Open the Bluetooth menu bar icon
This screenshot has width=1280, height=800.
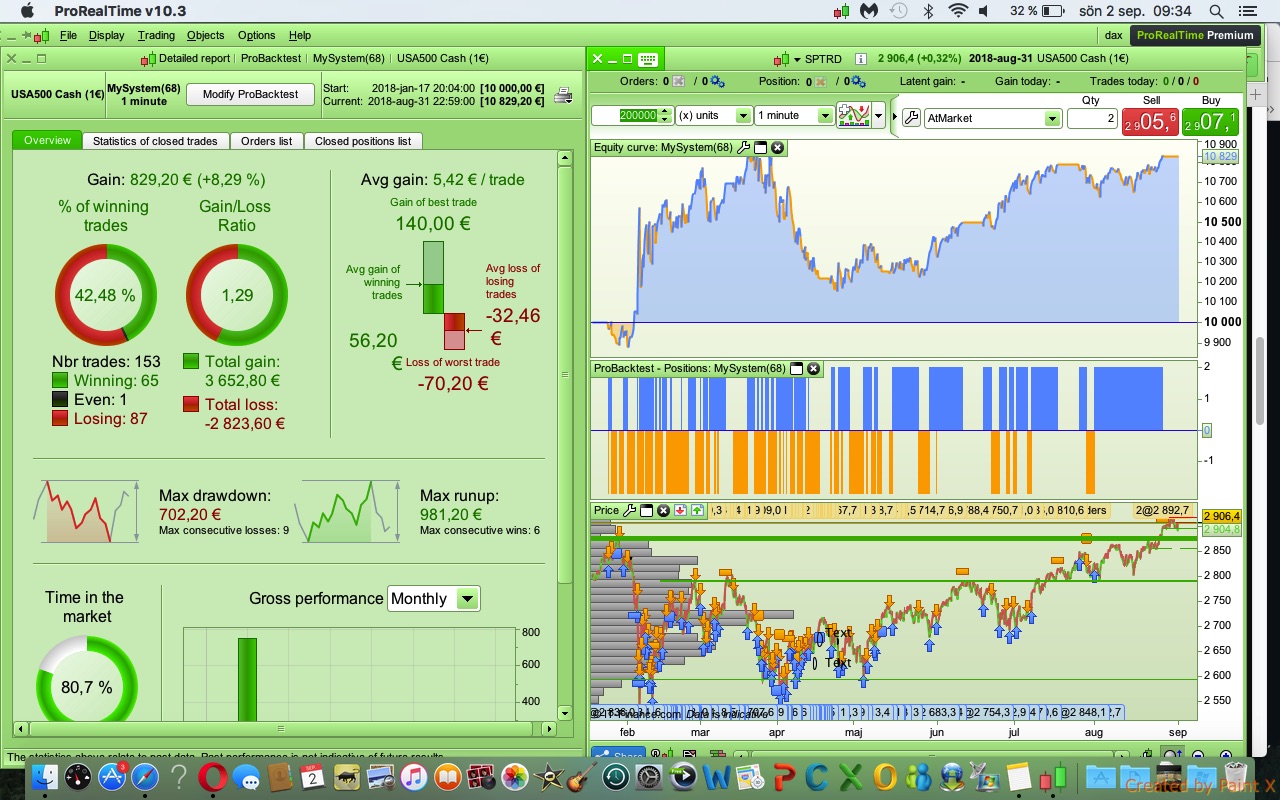tap(927, 11)
